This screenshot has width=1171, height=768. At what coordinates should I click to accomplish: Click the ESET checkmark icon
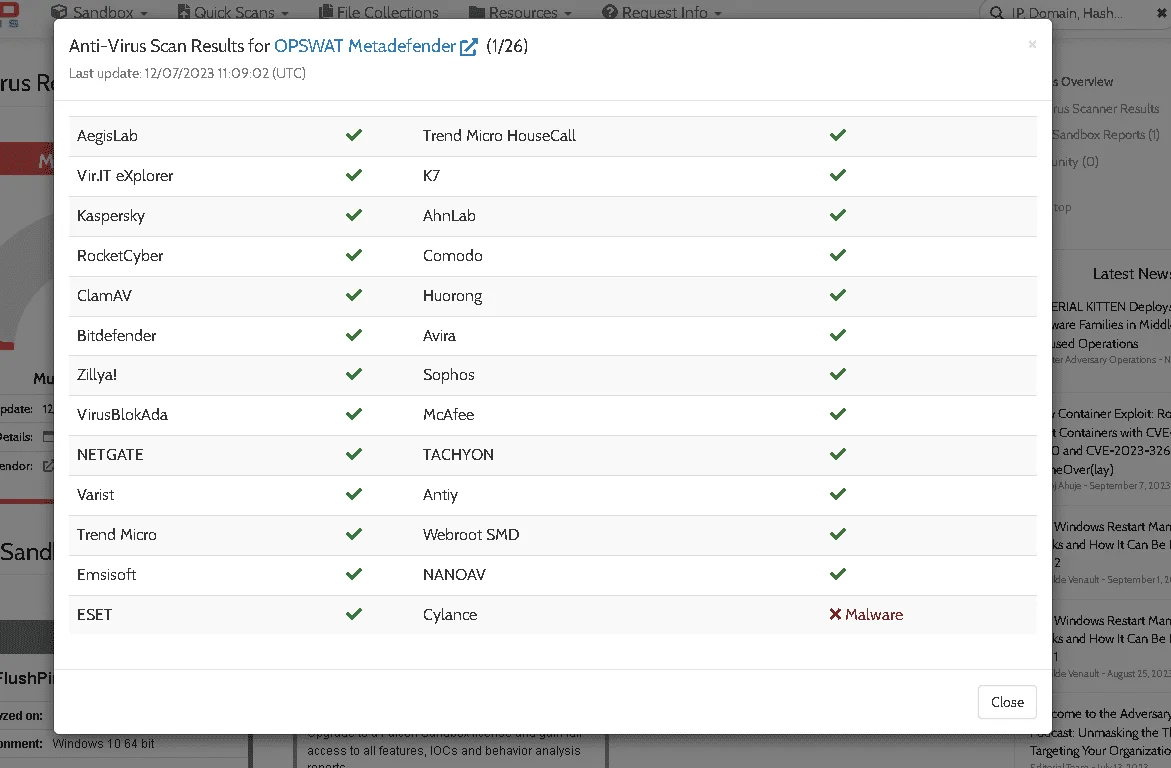[x=354, y=614]
